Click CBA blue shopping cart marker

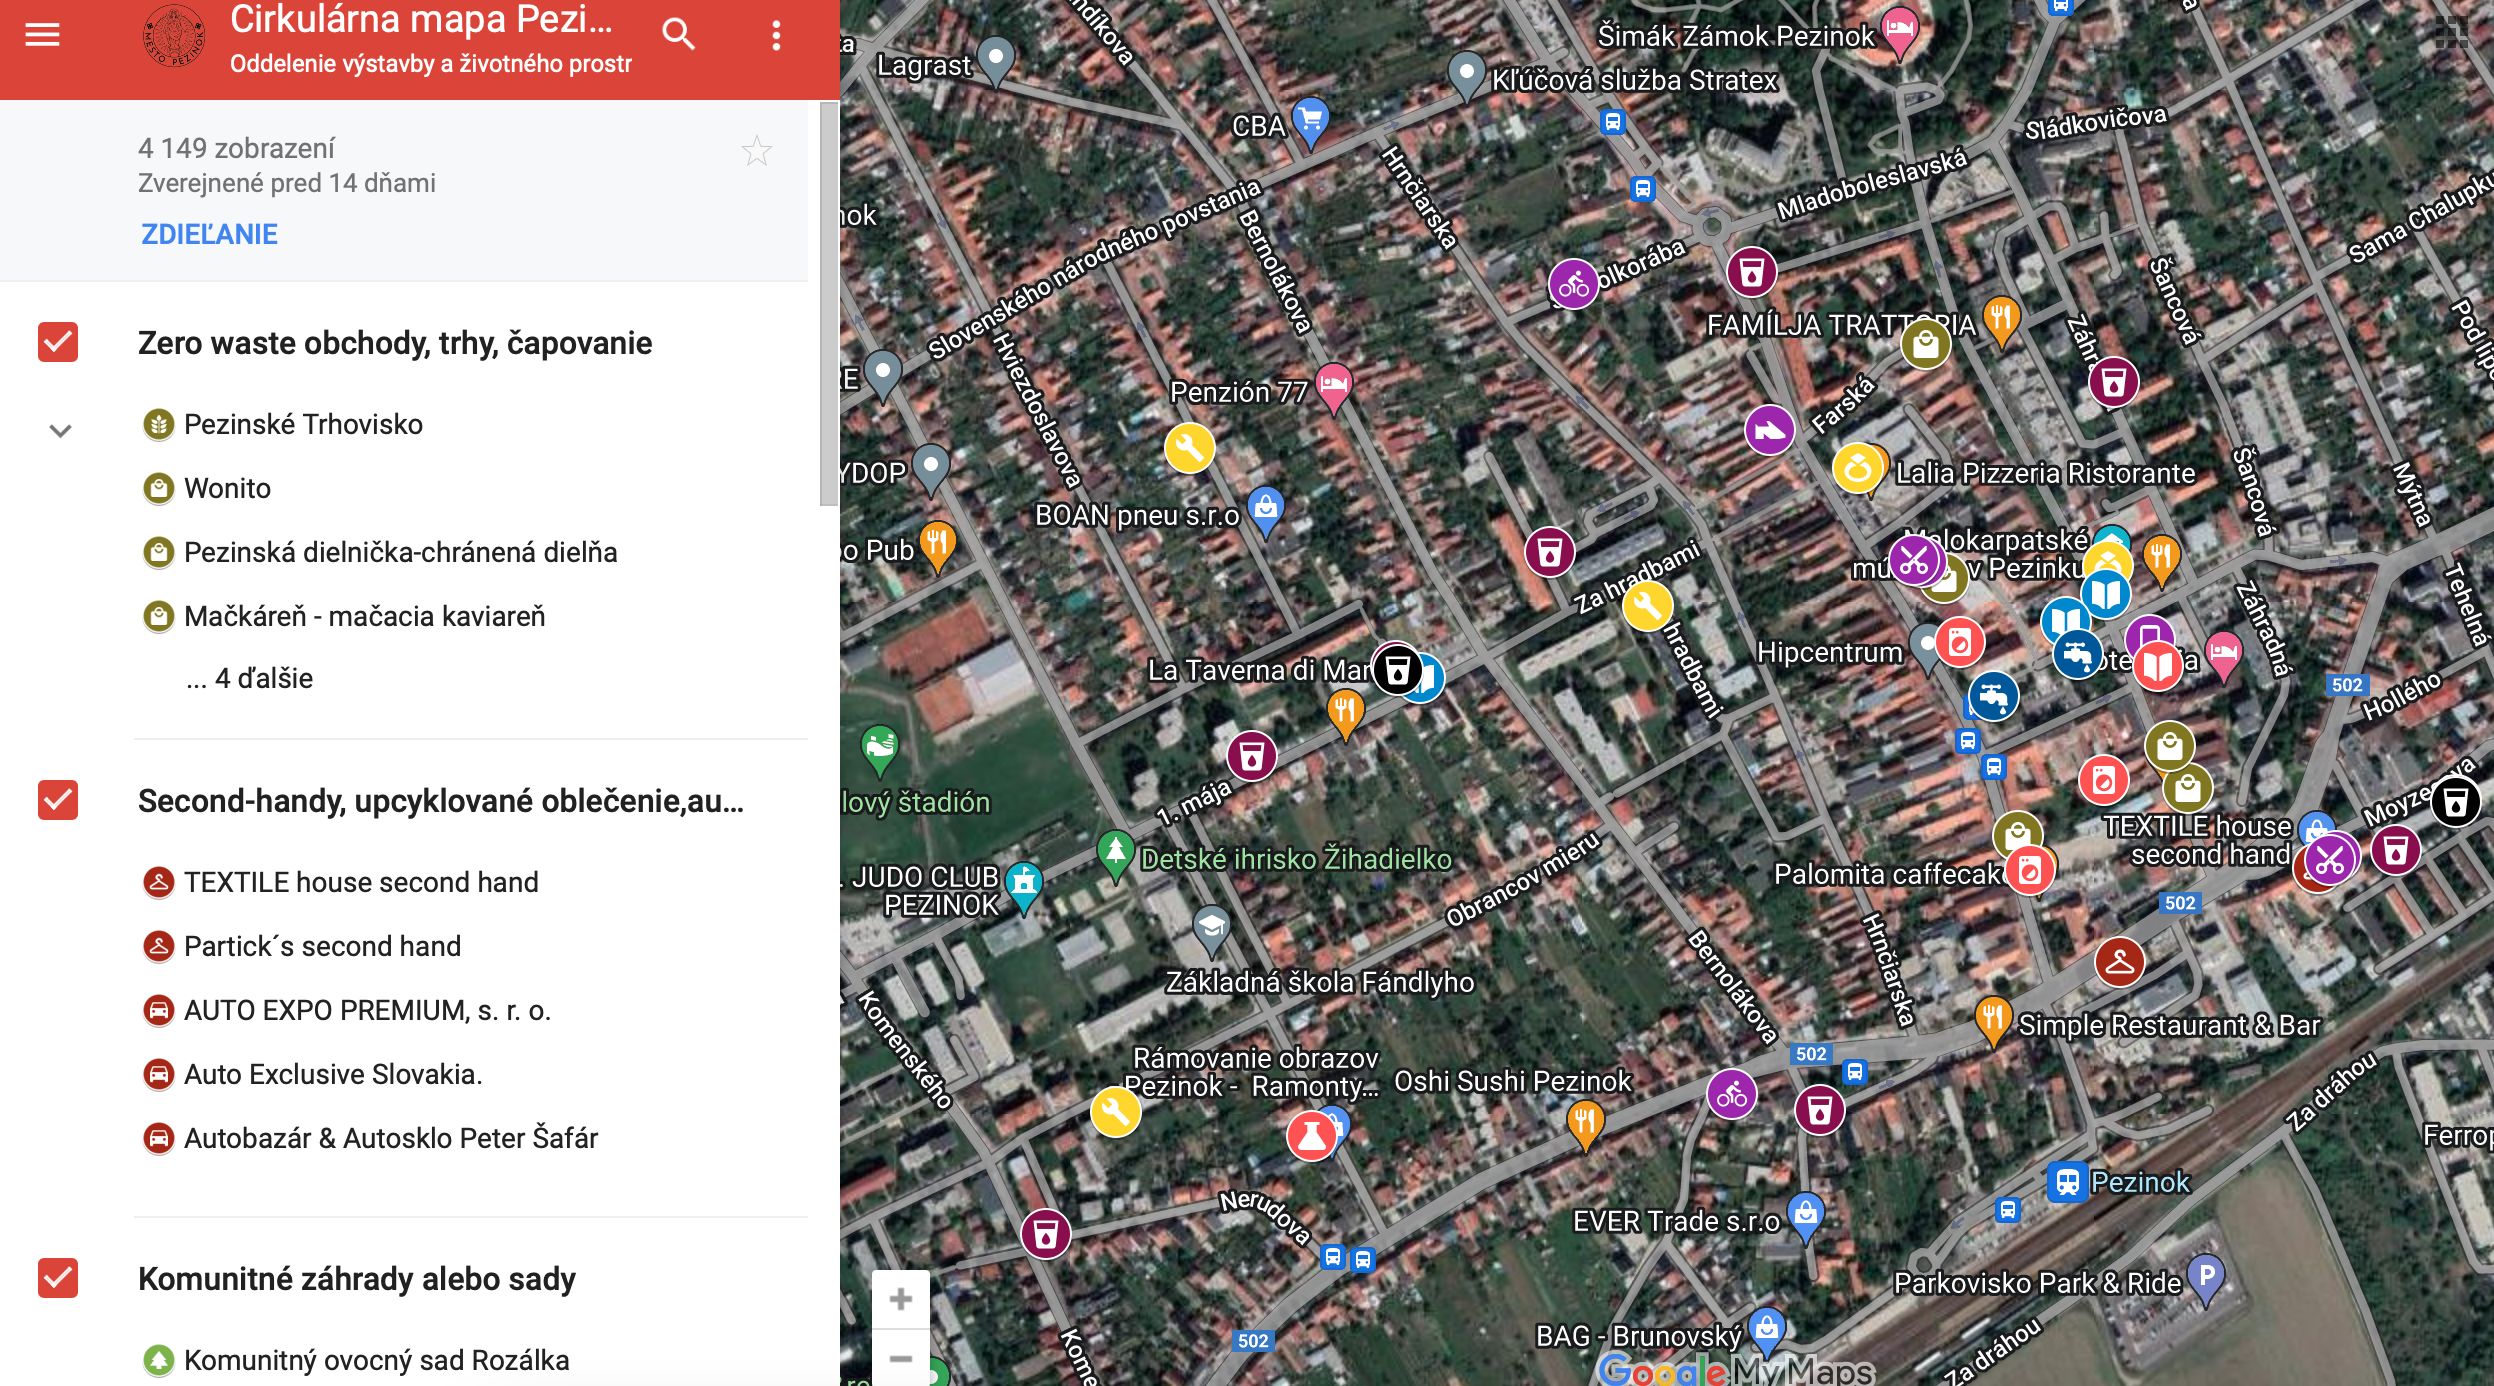coord(1310,122)
